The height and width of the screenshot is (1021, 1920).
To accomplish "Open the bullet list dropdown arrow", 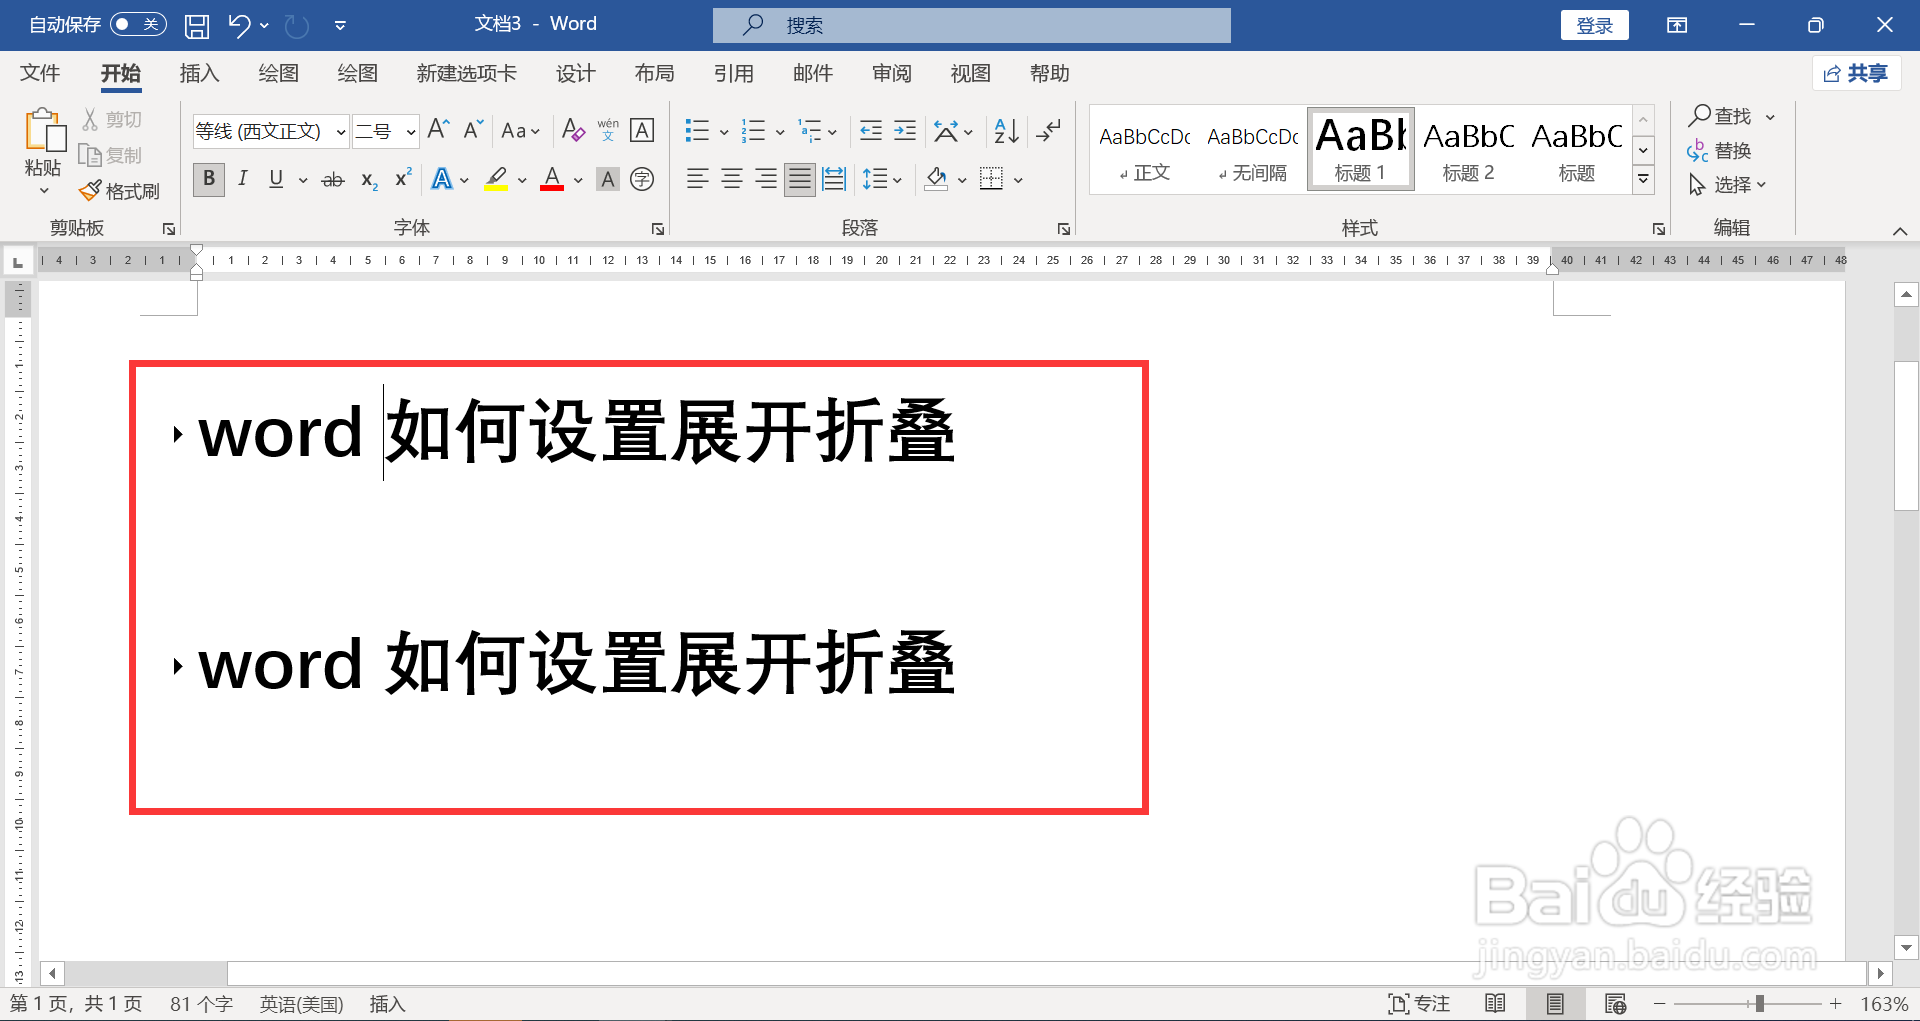I will 724,132.
